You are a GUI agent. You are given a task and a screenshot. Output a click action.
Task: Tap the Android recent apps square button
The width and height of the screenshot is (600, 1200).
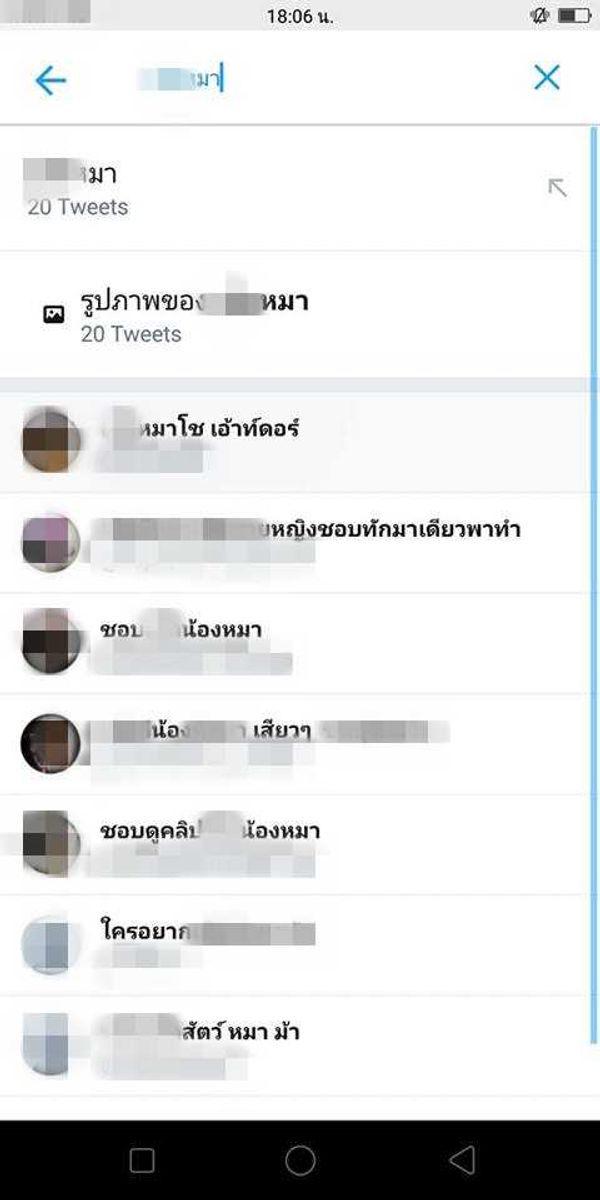click(x=142, y=1160)
